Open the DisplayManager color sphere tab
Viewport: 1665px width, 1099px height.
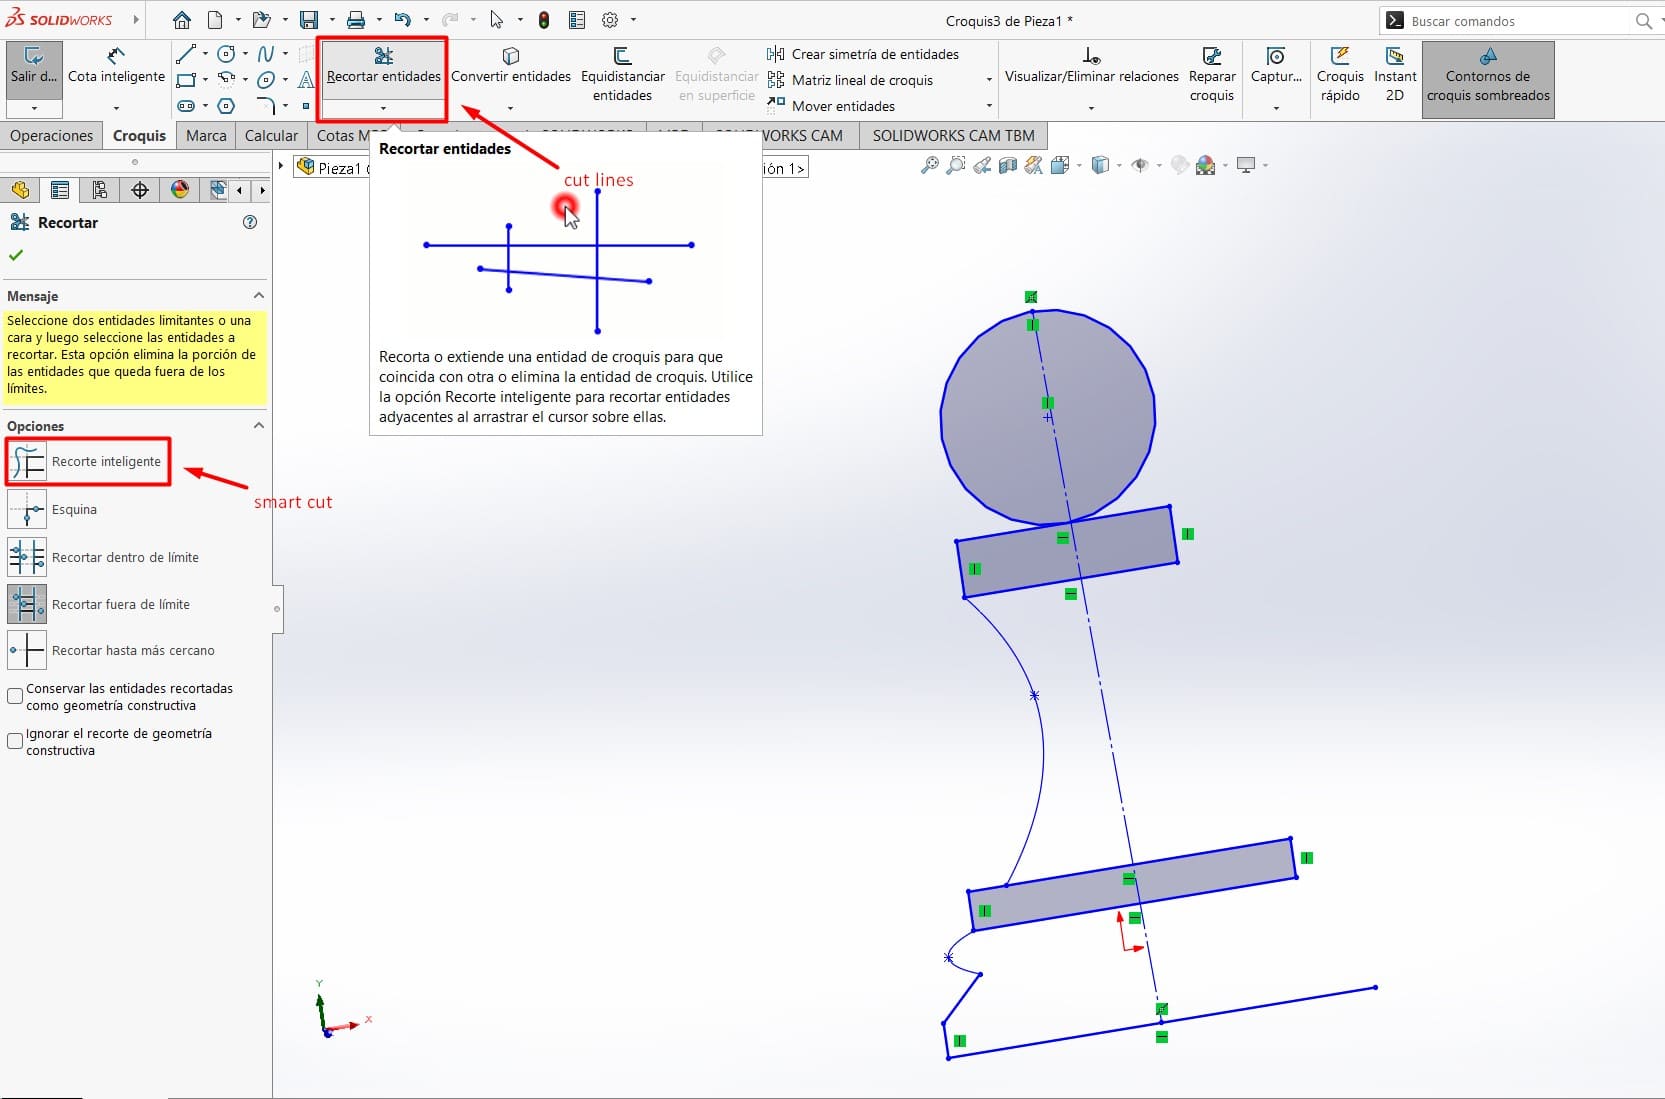pos(180,190)
